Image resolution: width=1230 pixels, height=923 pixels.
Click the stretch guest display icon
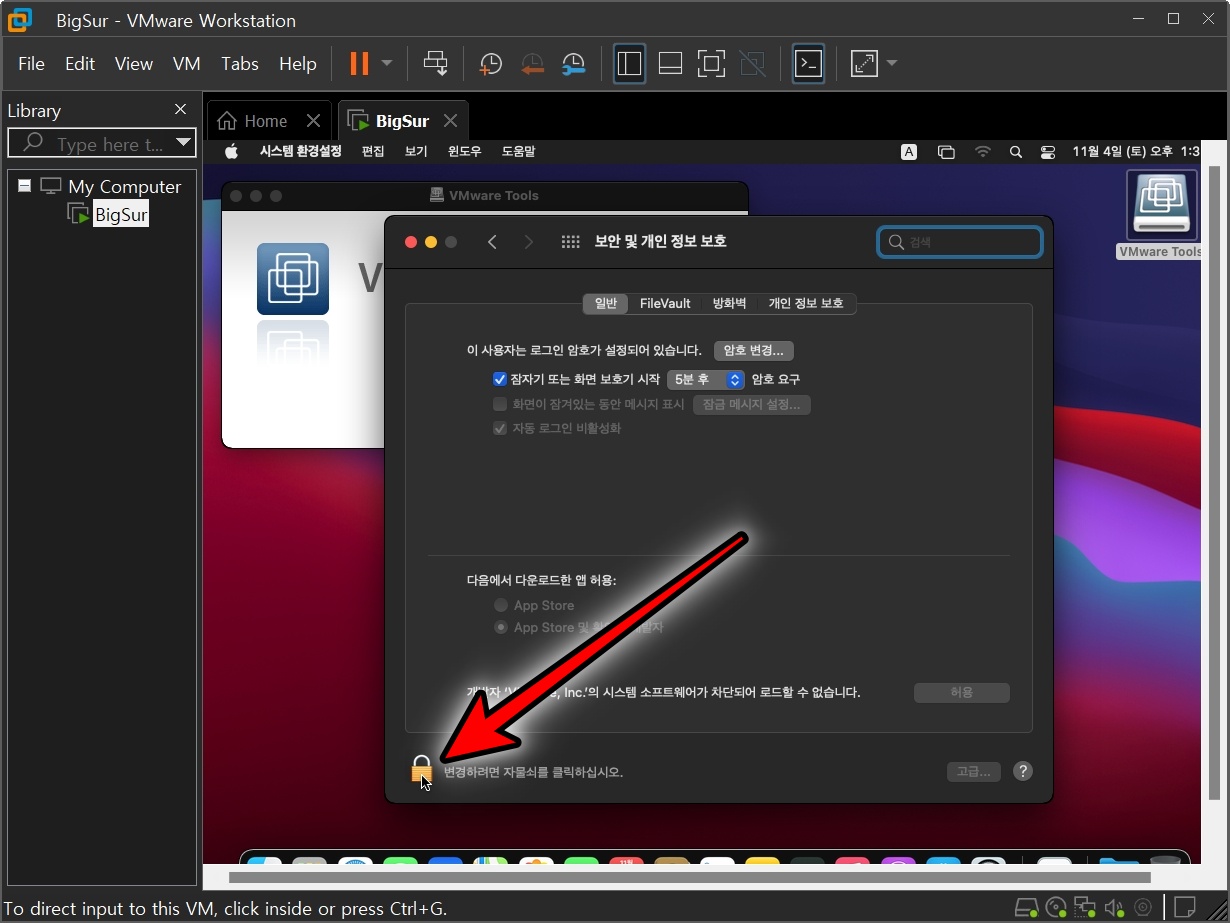click(863, 64)
